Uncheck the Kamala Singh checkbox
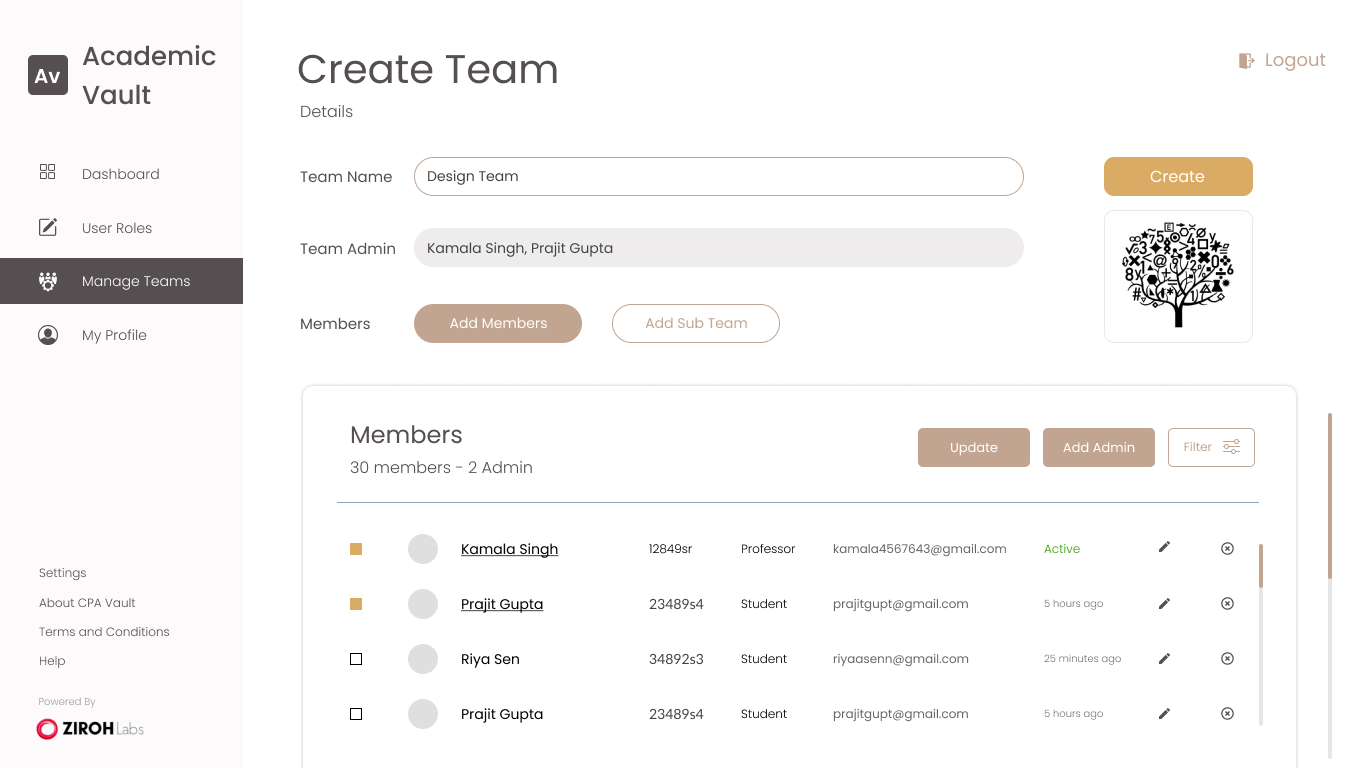This screenshot has width=1366, height=768. [356, 549]
